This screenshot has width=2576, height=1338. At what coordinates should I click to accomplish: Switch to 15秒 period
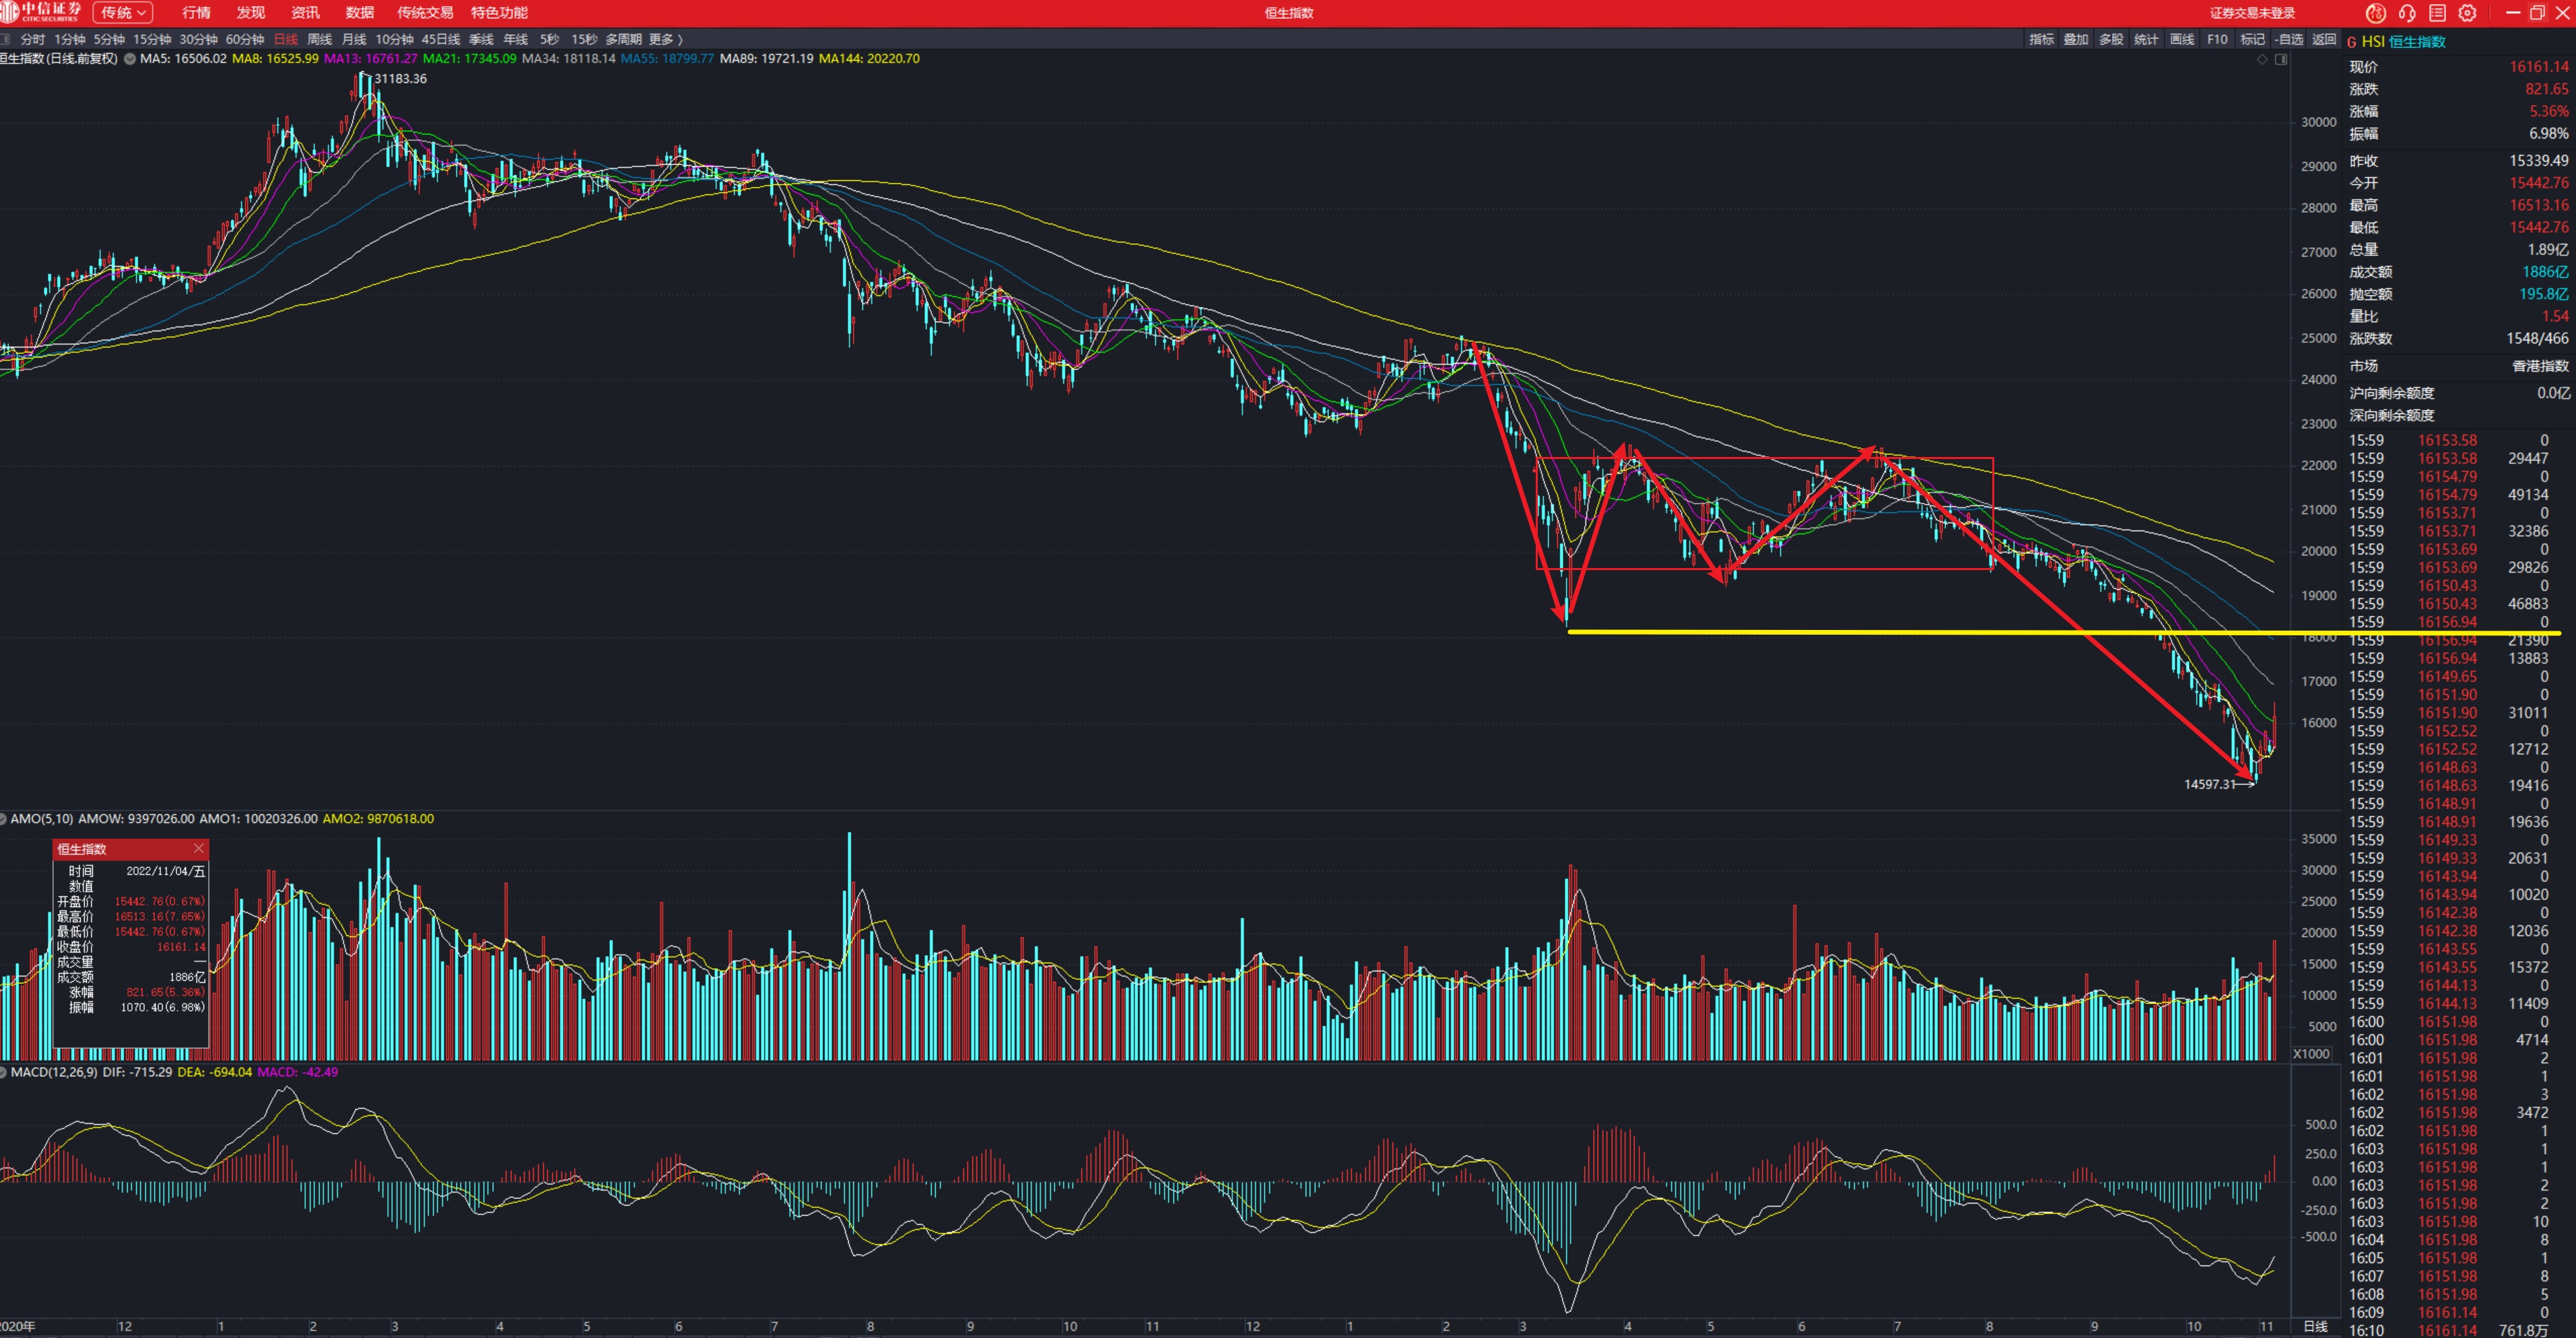[584, 40]
